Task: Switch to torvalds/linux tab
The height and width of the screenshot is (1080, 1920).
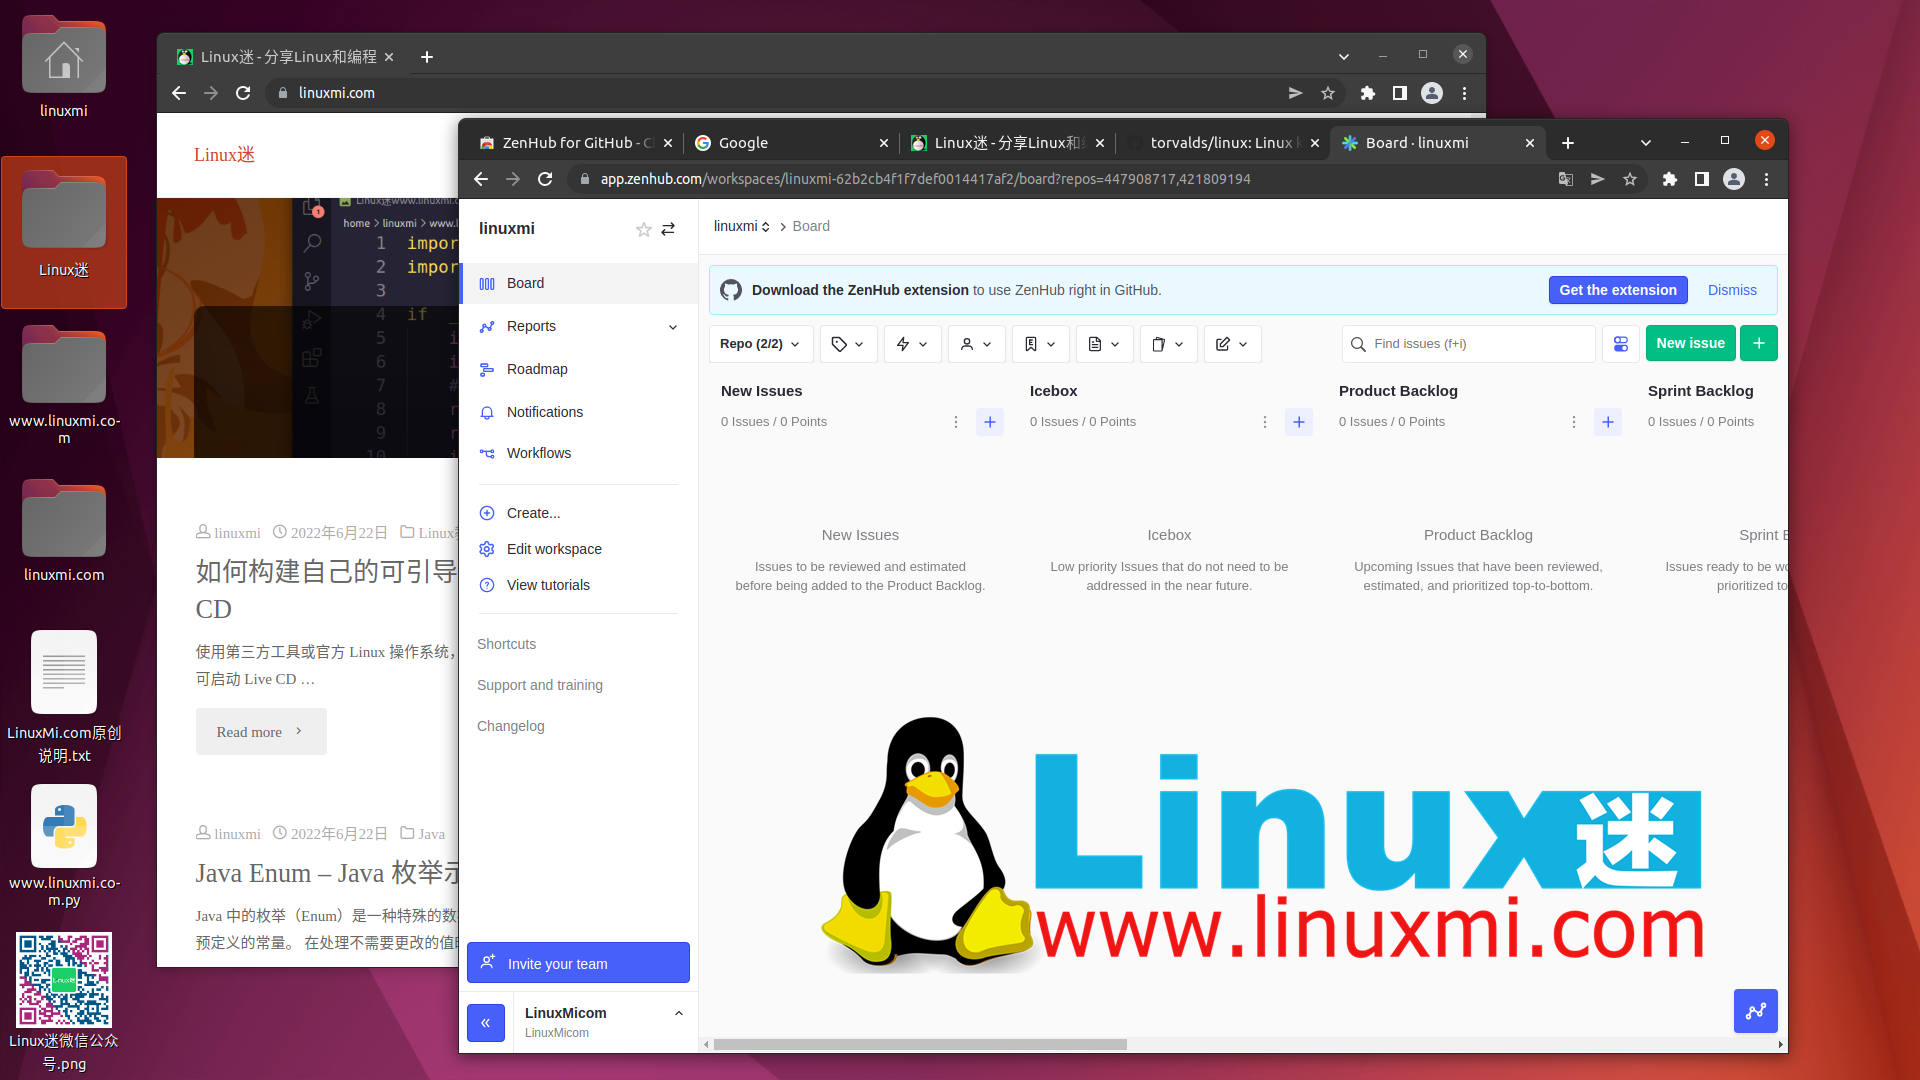Action: pos(1220,143)
